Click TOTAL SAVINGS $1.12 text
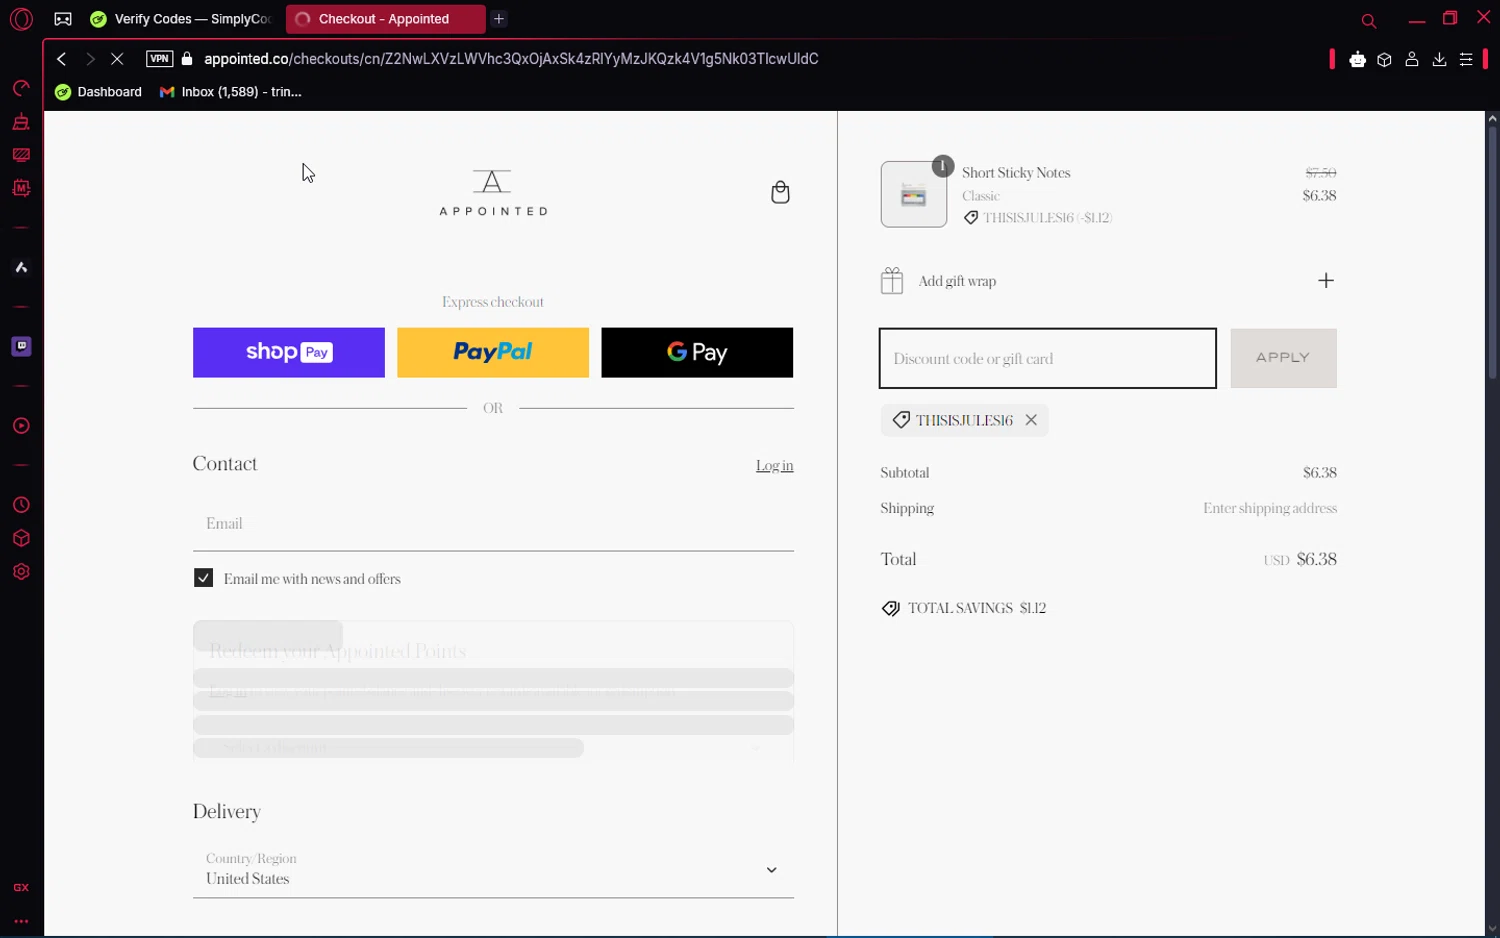 pyautogui.click(x=977, y=608)
